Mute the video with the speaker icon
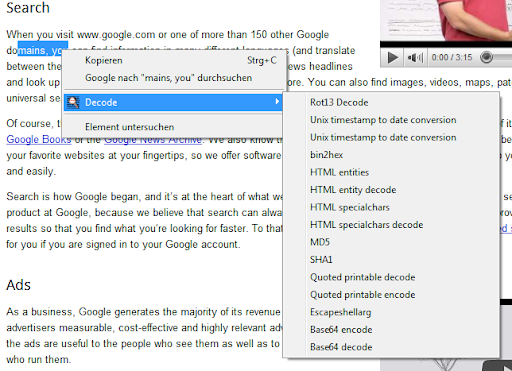 point(415,58)
